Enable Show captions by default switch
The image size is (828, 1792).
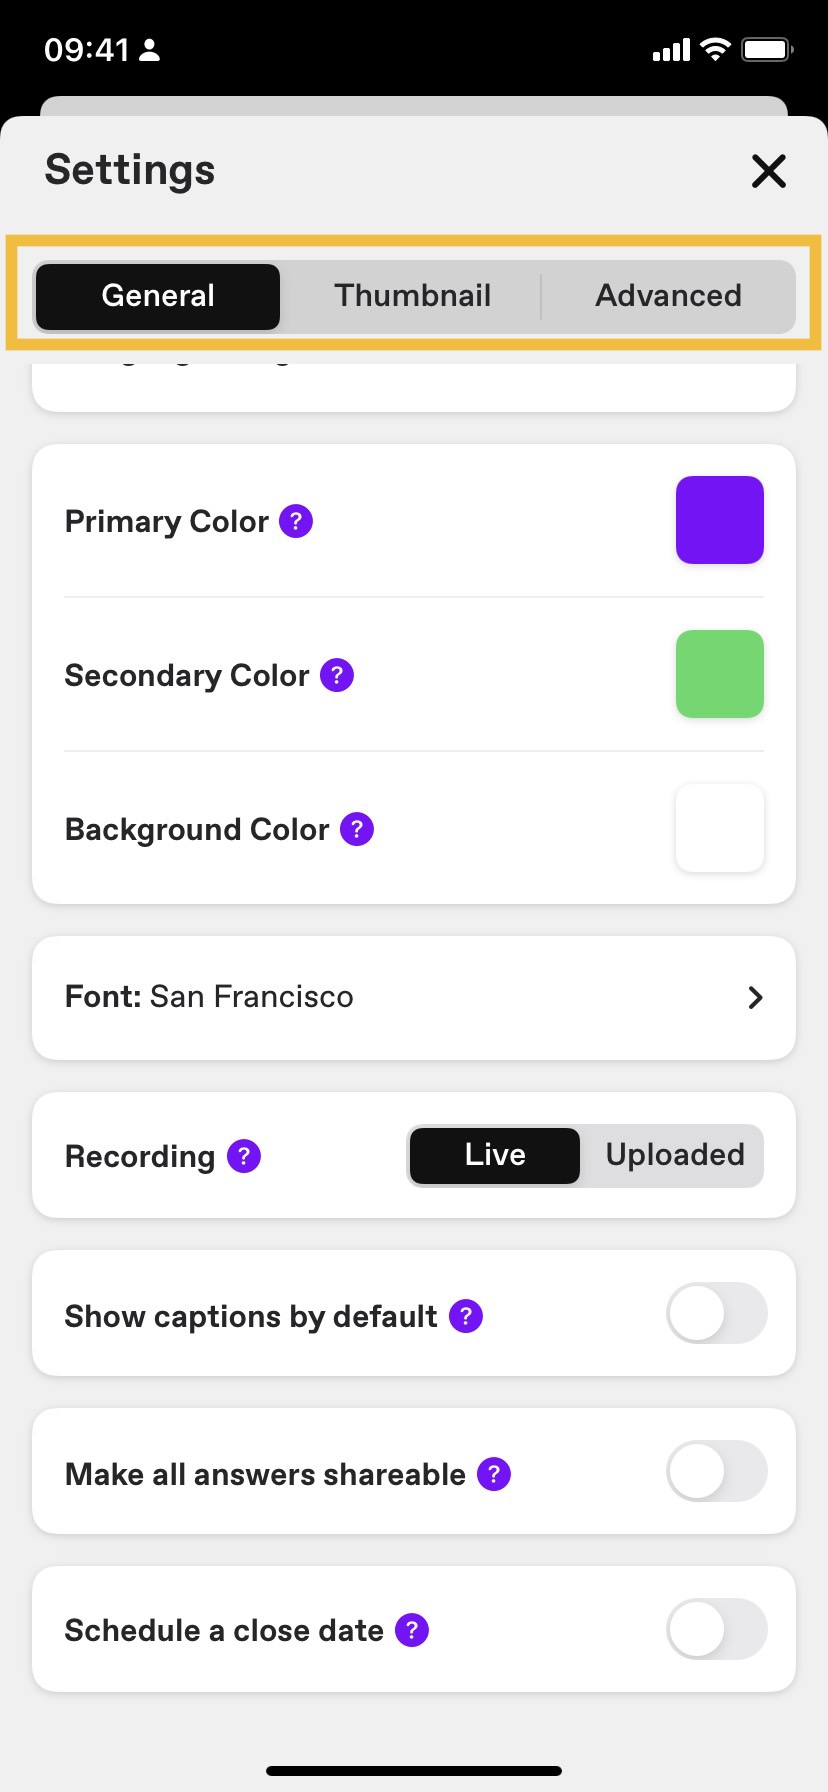click(x=717, y=1314)
